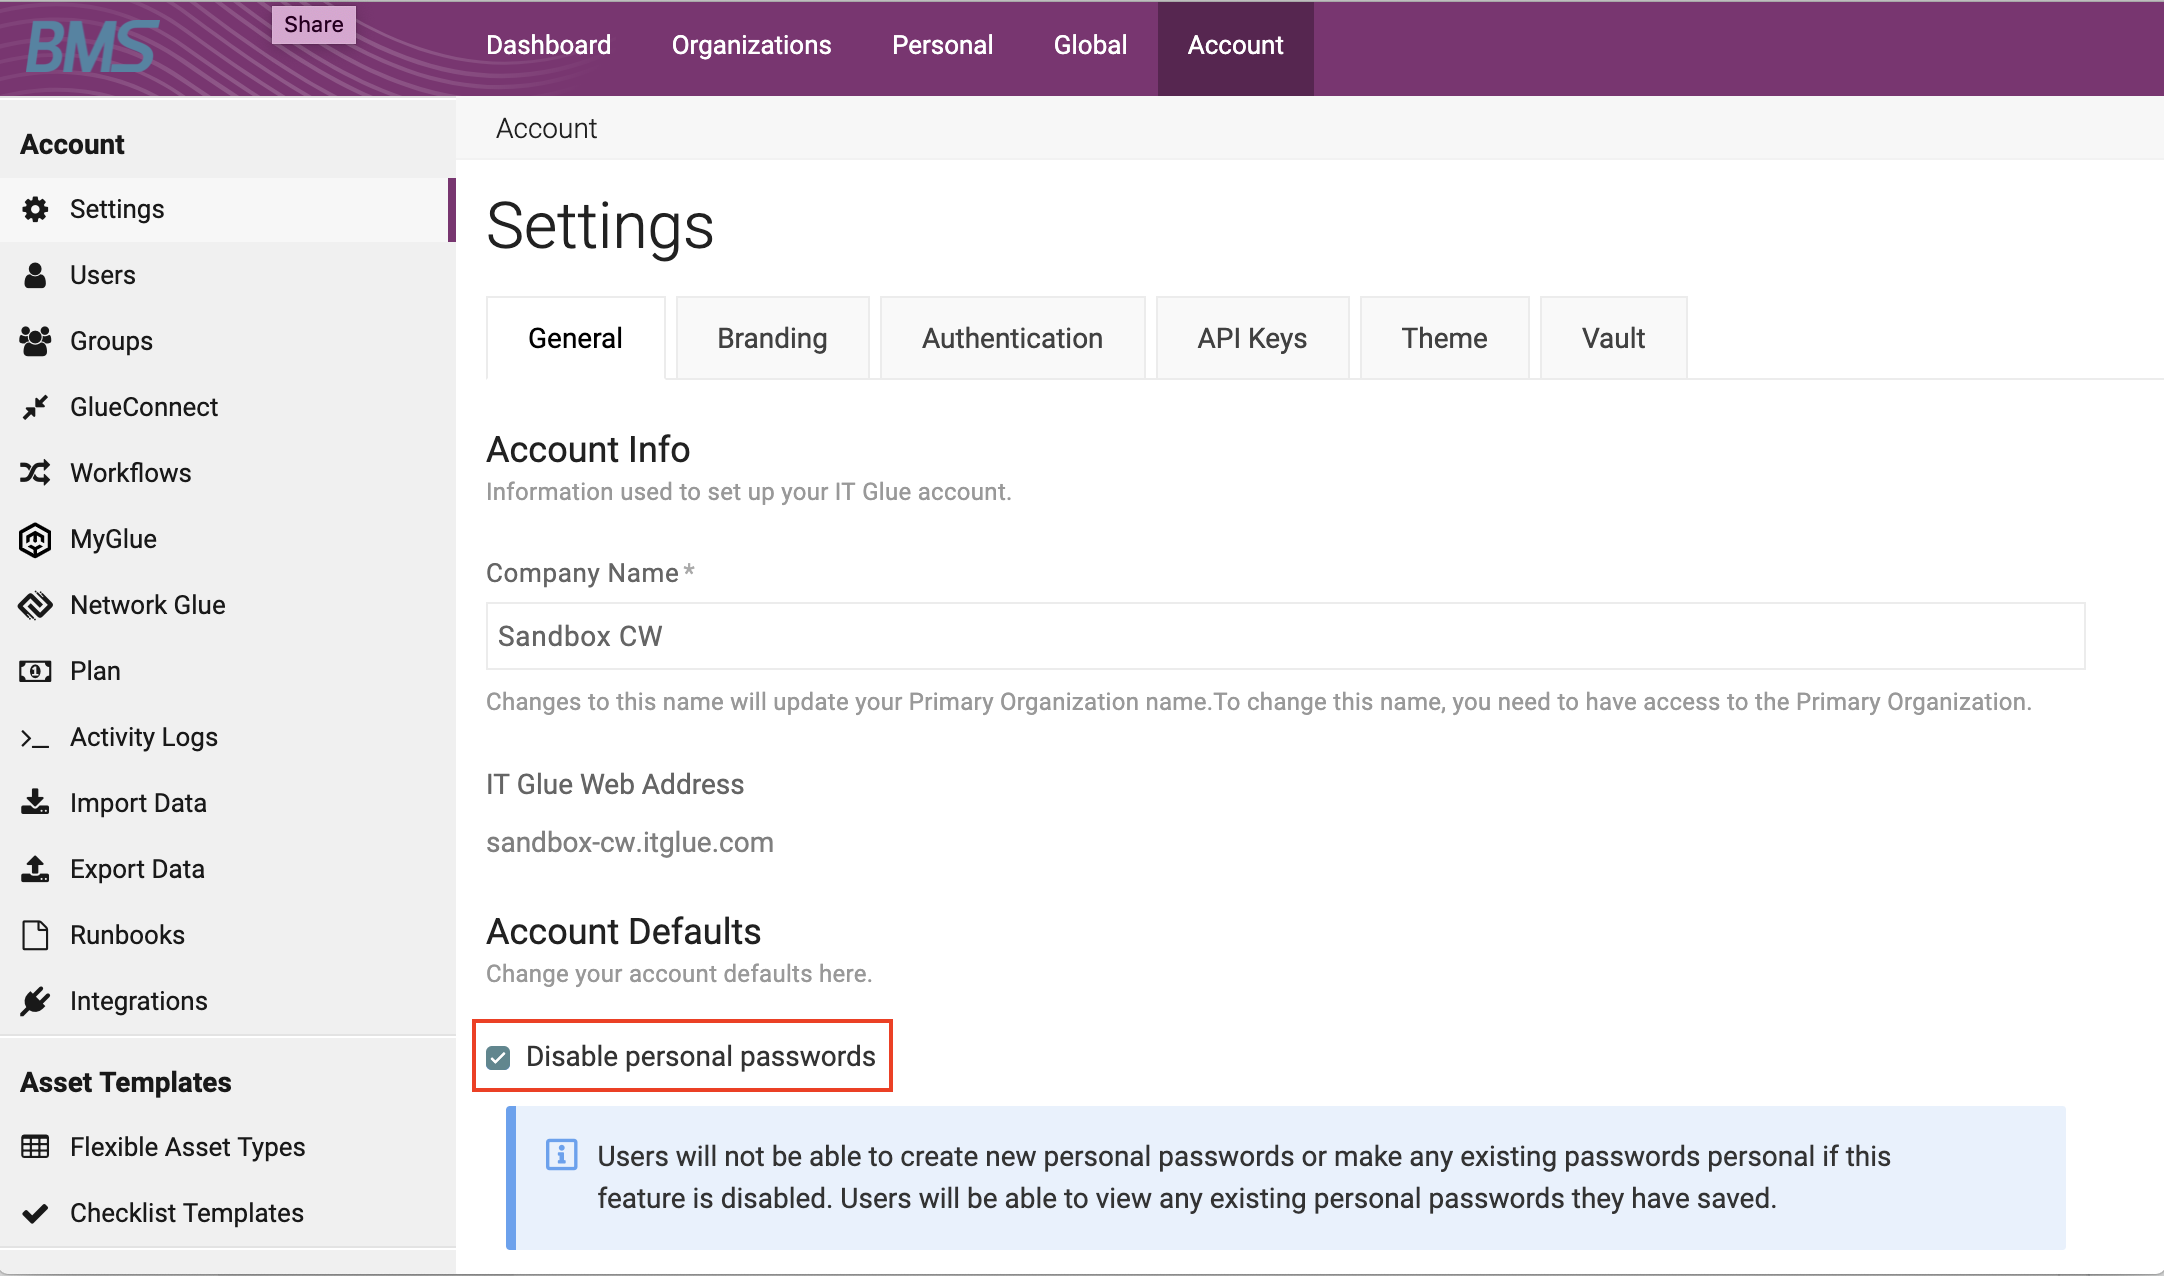Open Checklist Templates in the sidebar

click(x=228, y=1213)
